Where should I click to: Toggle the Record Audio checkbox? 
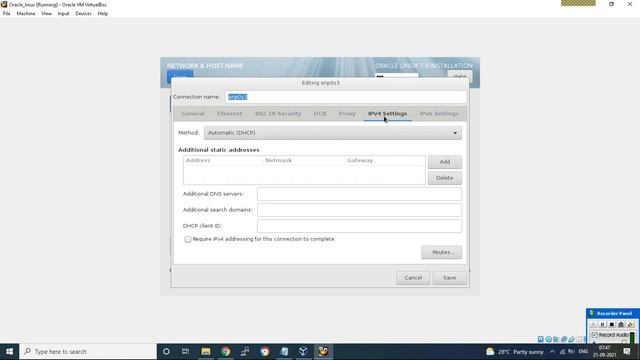(x=595, y=335)
